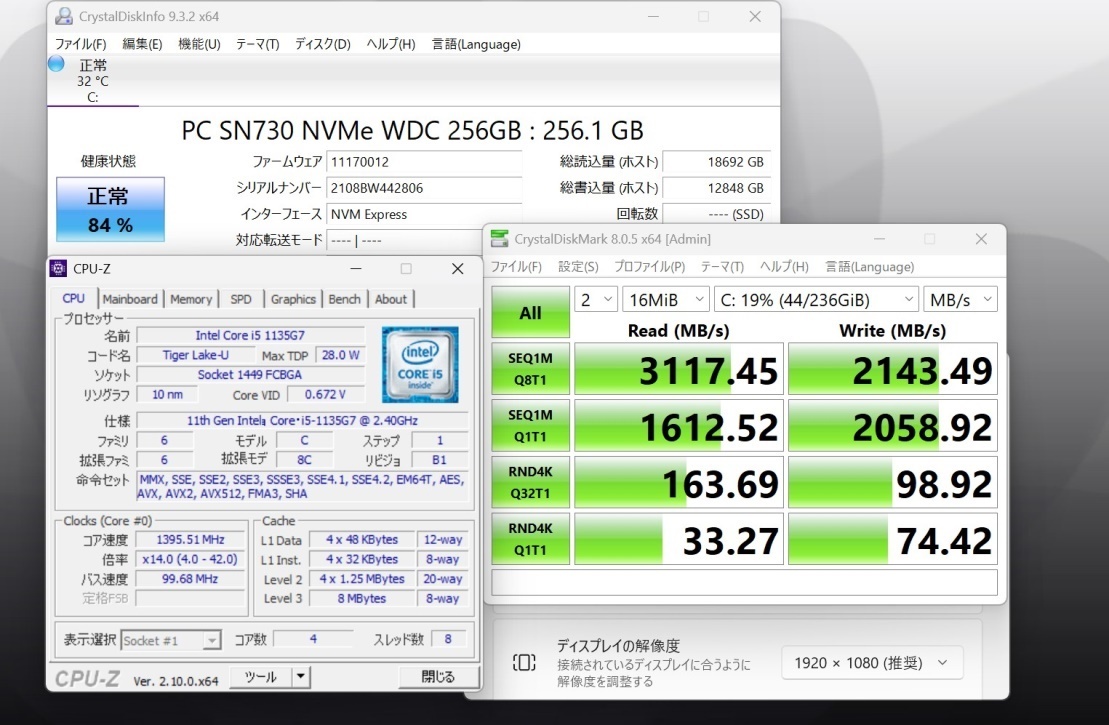Open 言語(Language) menu in CrystalDiskInfo
The width and height of the screenshot is (1109, 725).
pos(476,44)
